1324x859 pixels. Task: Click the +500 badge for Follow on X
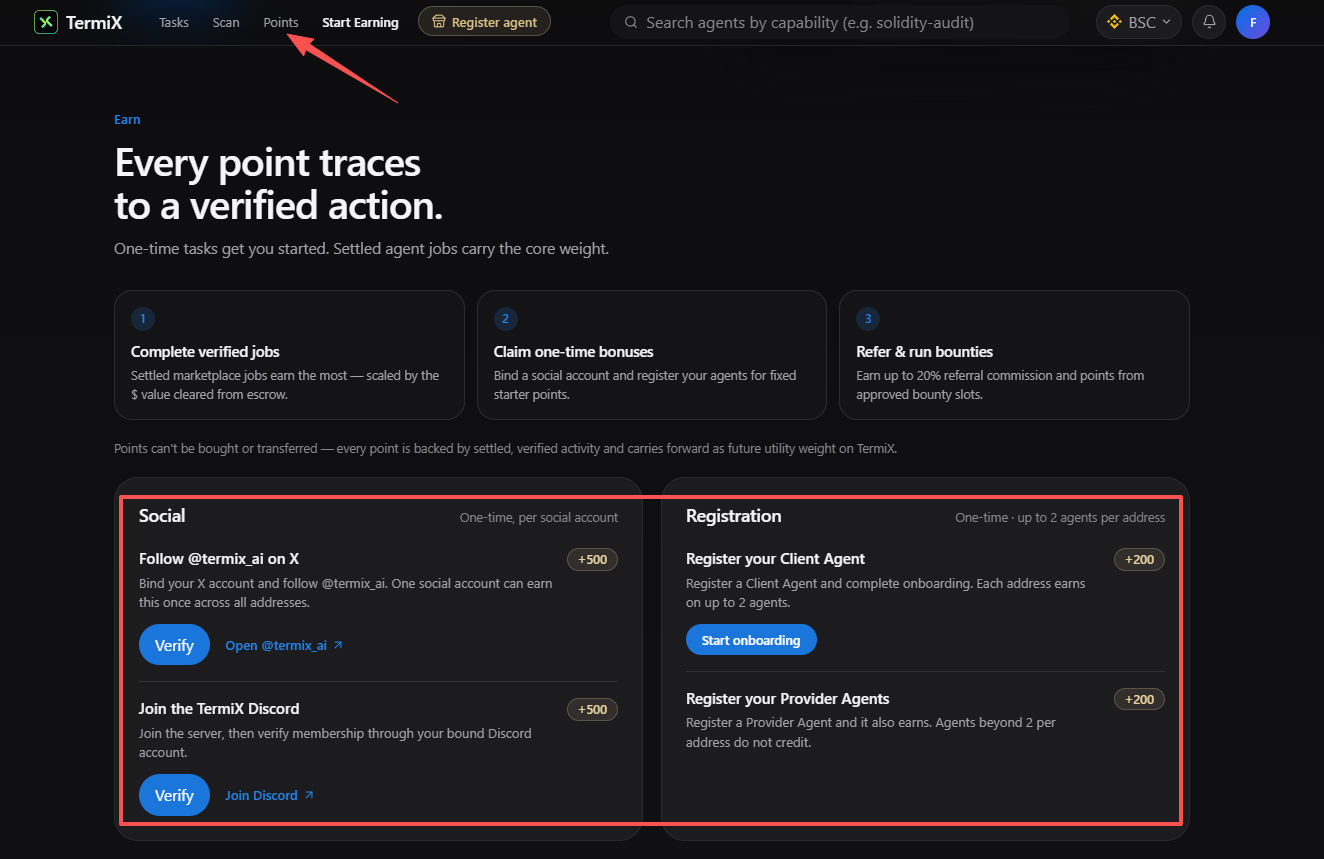[x=593, y=560]
